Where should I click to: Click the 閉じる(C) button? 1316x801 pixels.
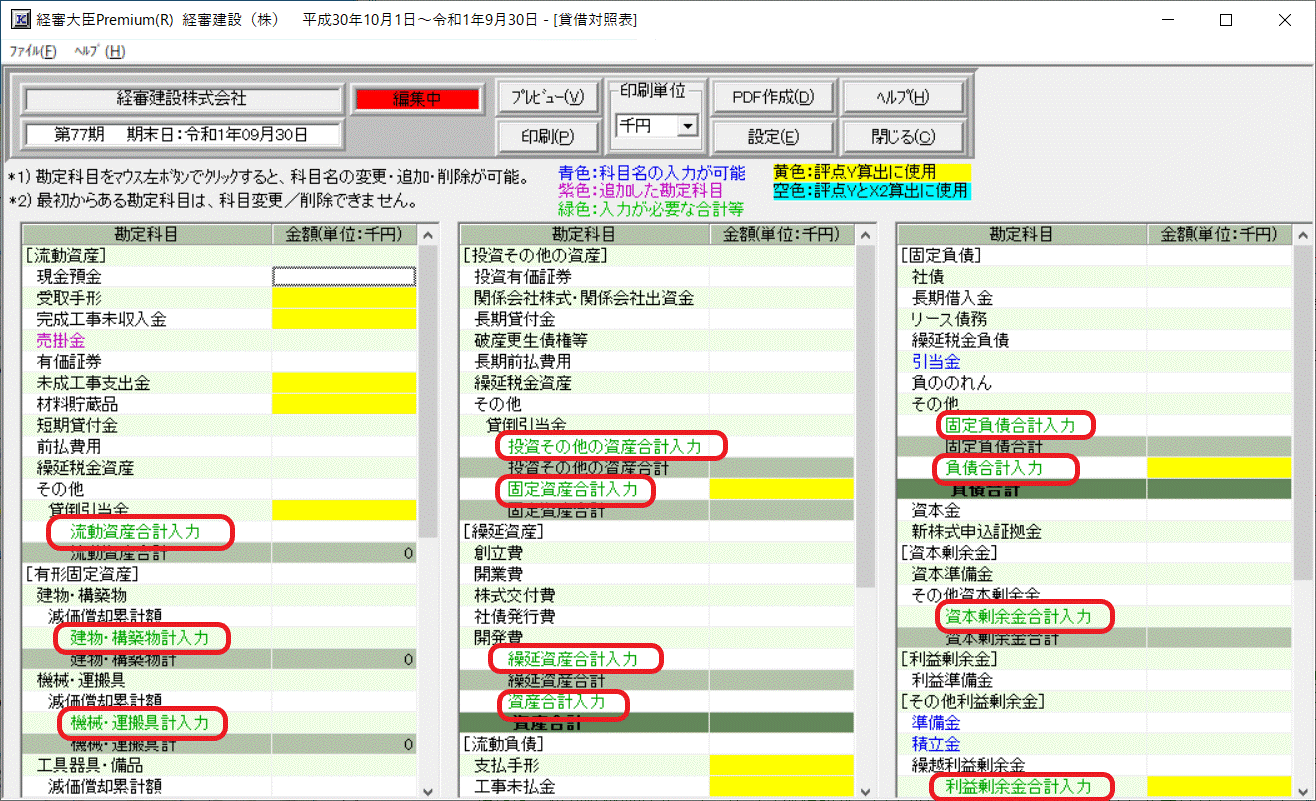click(x=903, y=136)
